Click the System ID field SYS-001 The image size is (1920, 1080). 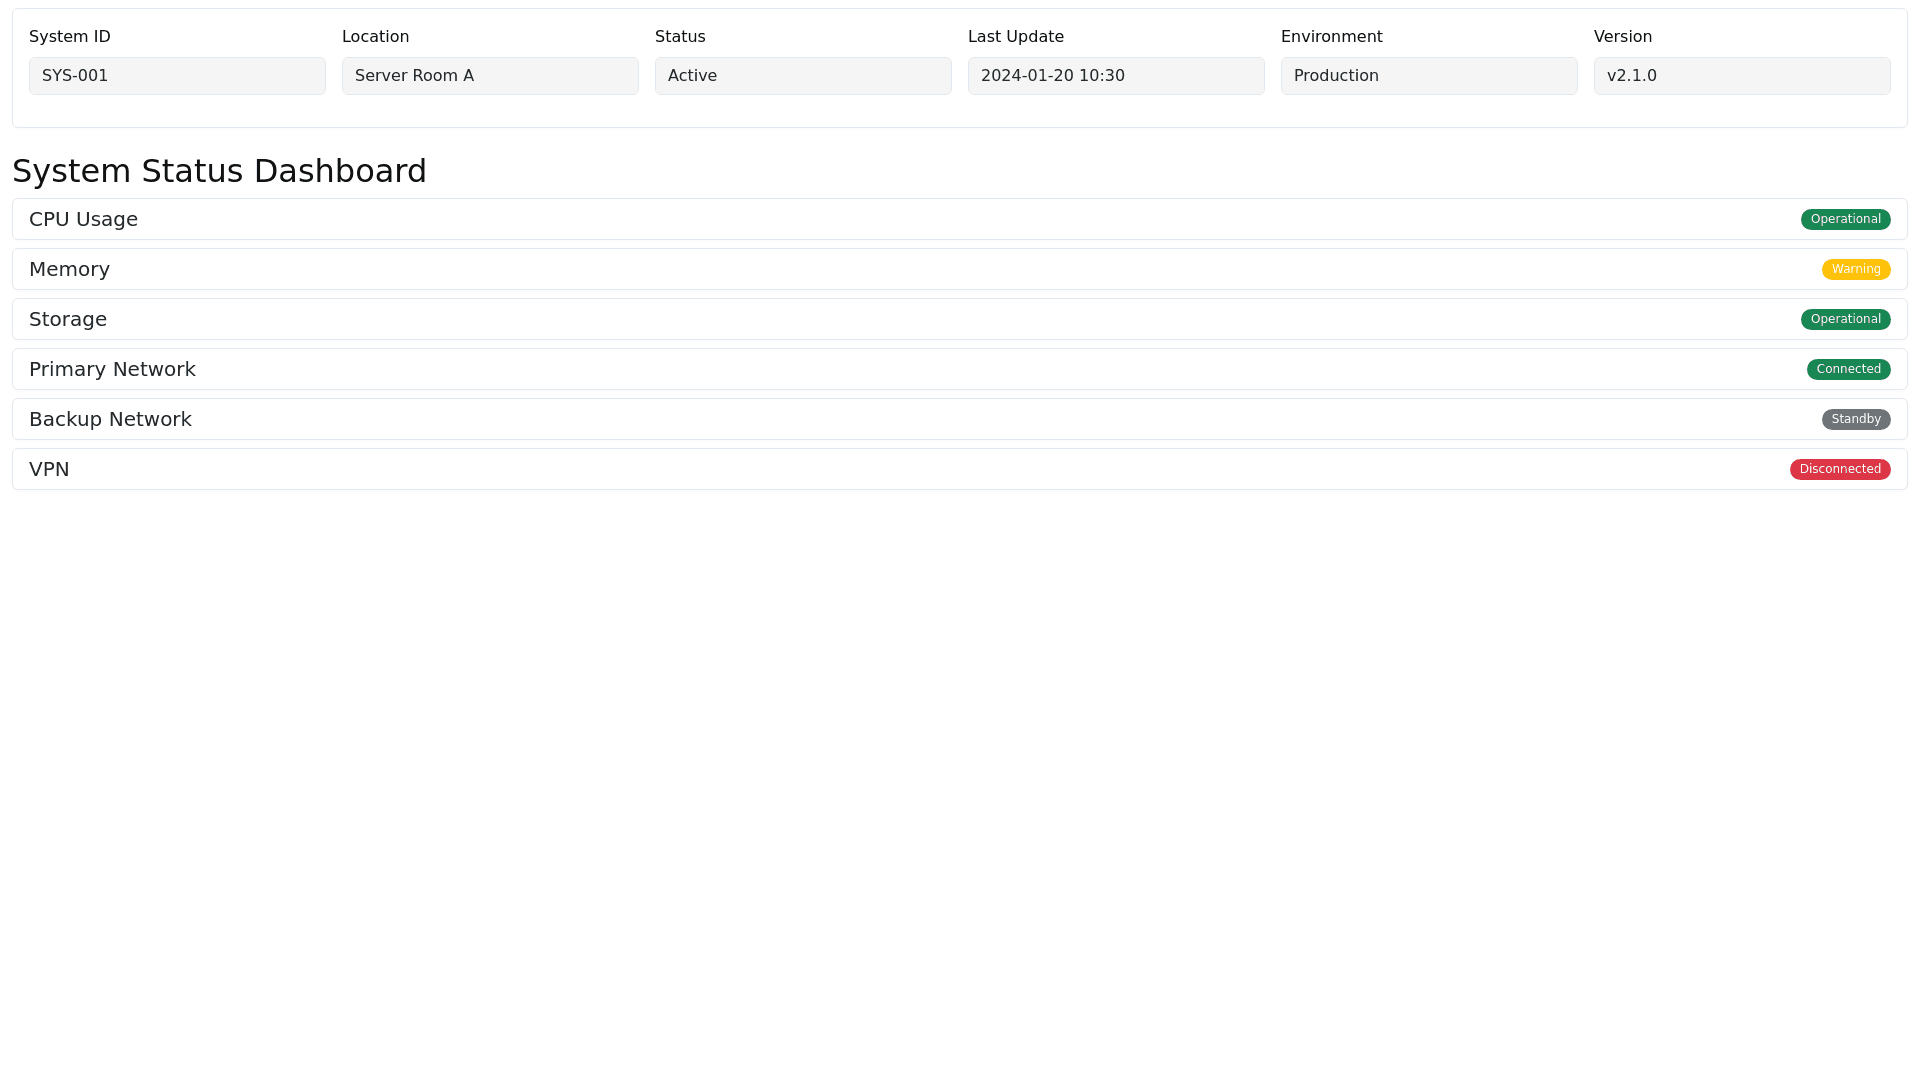point(177,76)
